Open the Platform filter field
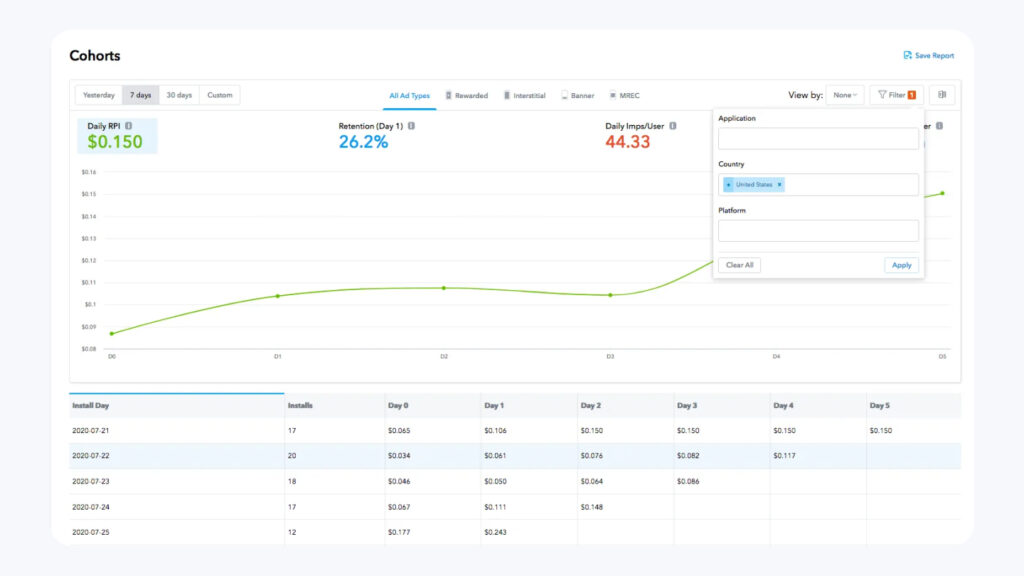Screen dimensions: 1024x576 click(818, 231)
